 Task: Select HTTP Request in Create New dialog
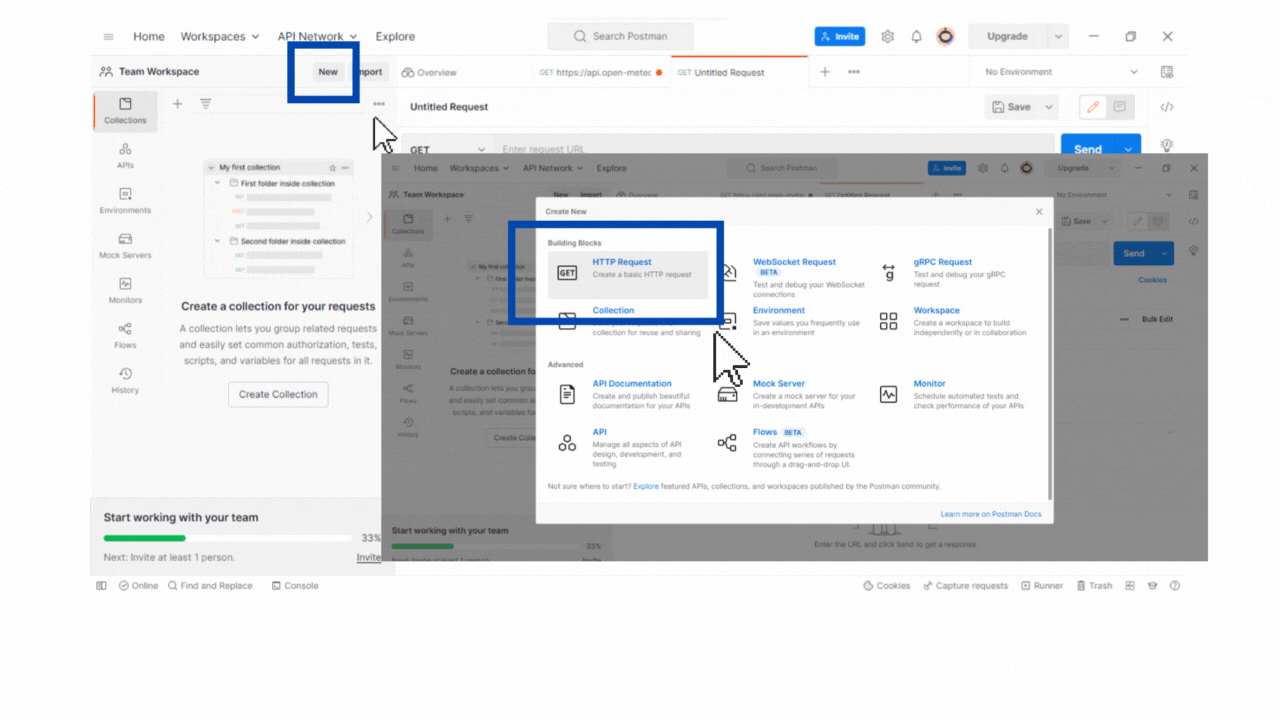(628, 275)
